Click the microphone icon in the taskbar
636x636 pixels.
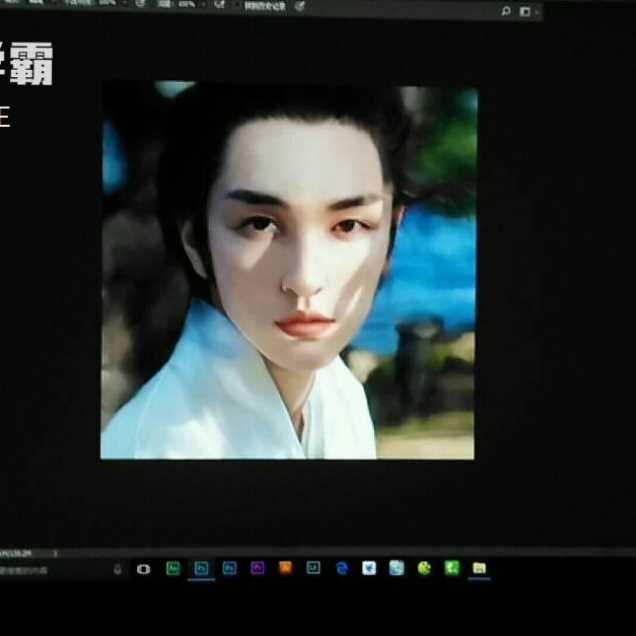[x=118, y=570]
